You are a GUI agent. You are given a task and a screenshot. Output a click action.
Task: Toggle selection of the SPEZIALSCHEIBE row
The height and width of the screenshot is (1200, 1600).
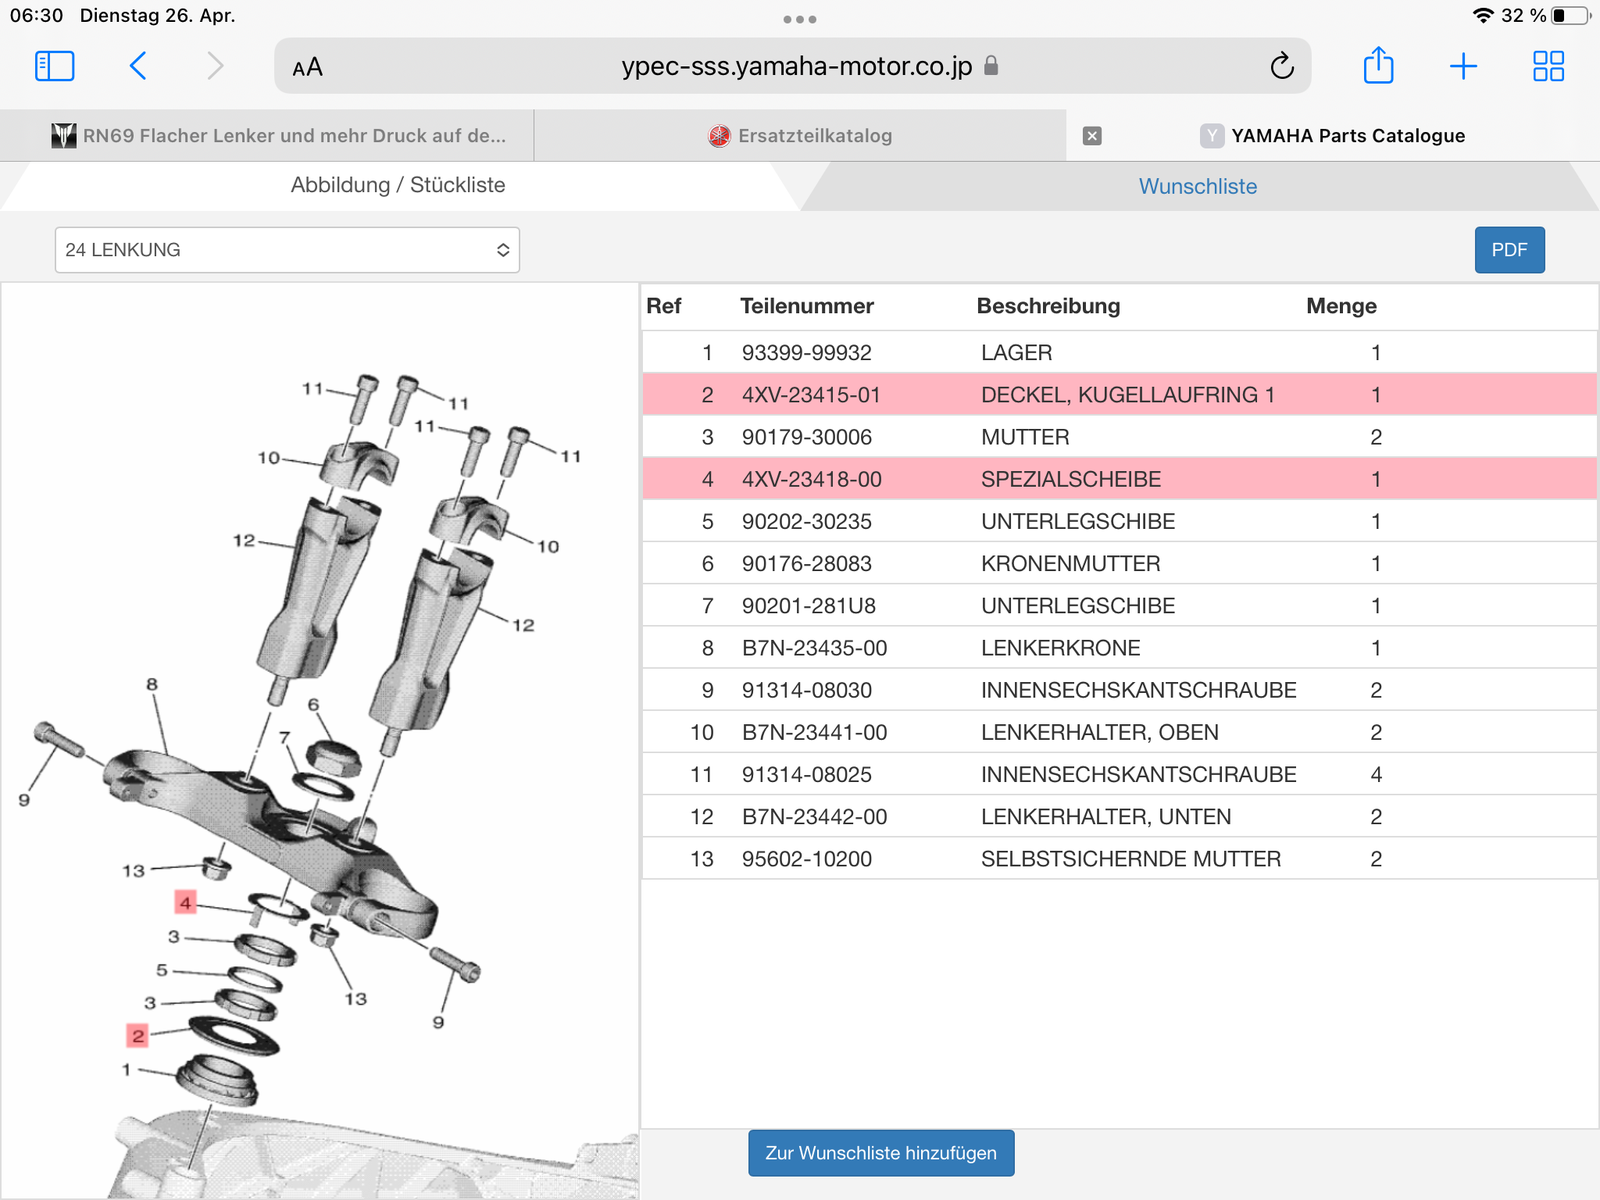[1070, 479]
